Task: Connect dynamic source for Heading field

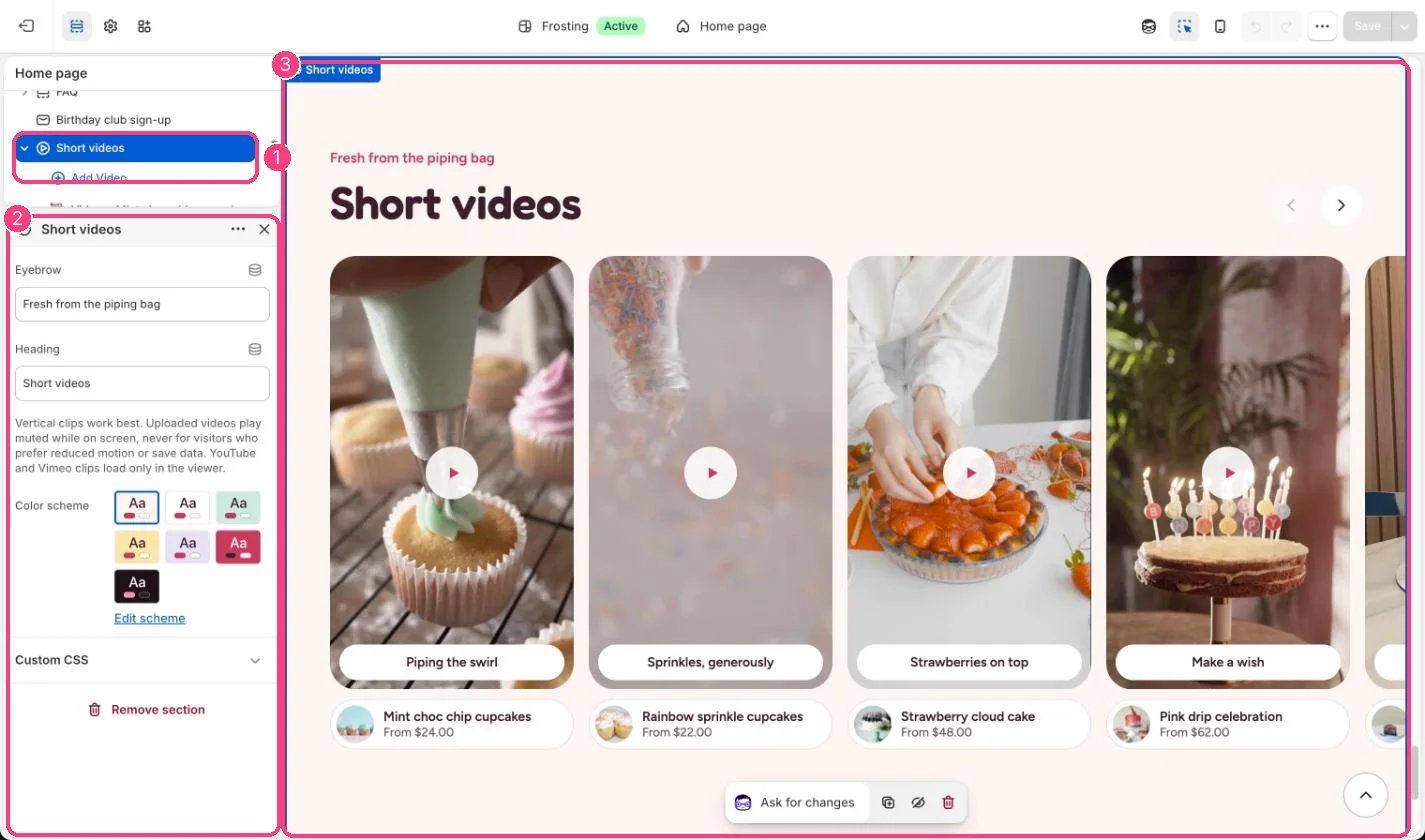Action: coord(255,349)
